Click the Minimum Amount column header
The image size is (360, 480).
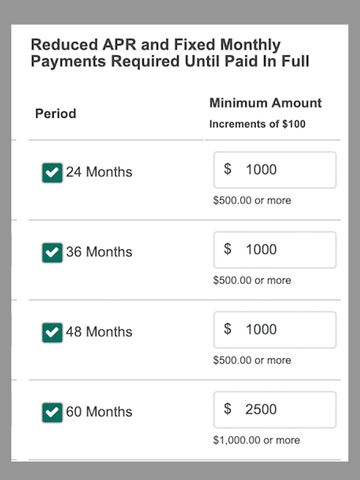[266, 103]
